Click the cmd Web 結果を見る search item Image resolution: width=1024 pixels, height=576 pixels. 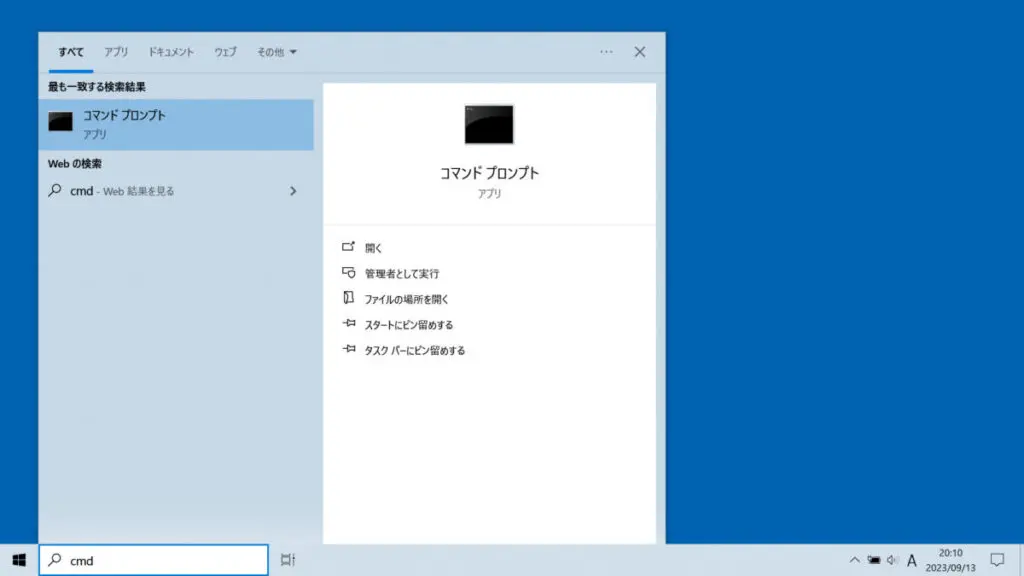(176, 191)
